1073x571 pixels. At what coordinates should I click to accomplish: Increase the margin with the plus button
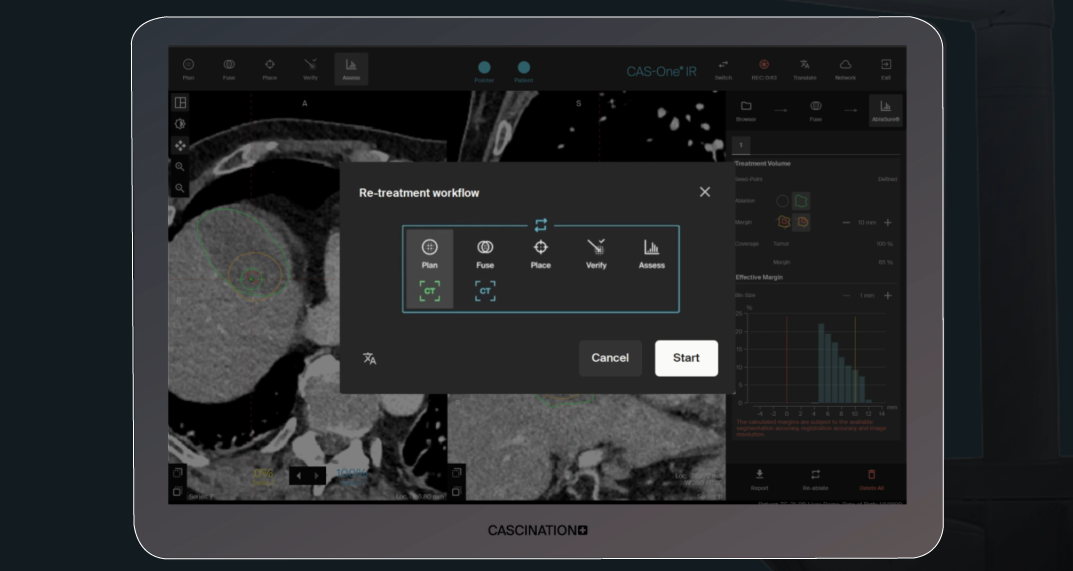[887, 222]
